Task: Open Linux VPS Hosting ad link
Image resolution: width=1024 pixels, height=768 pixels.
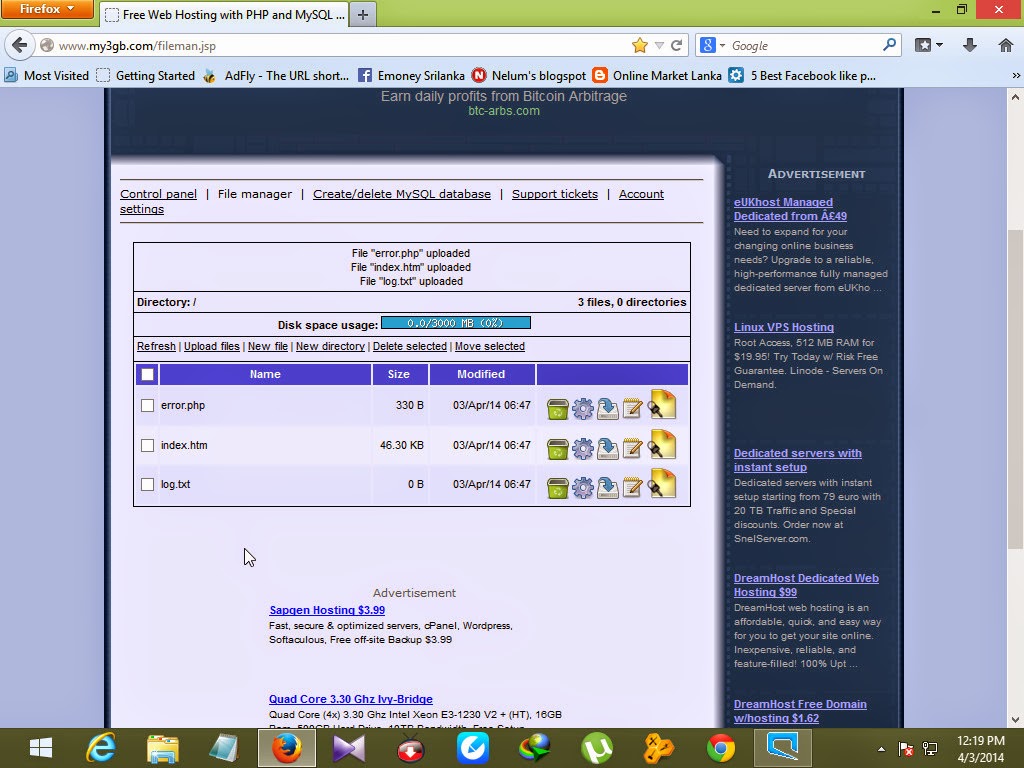Action: [784, 327]
